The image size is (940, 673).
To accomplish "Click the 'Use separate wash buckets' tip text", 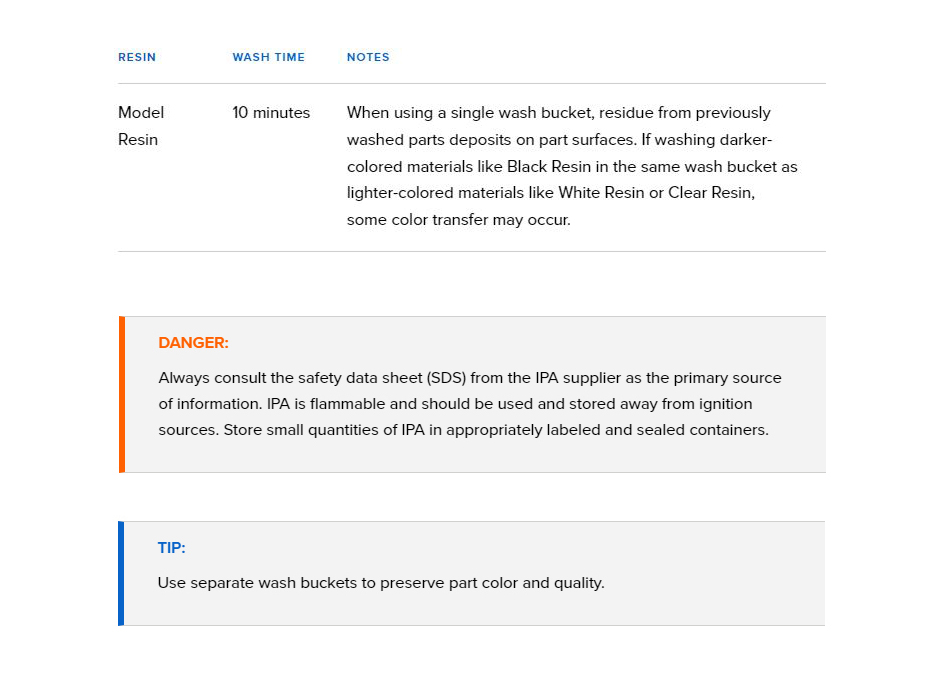I will (x=381, y=583).
